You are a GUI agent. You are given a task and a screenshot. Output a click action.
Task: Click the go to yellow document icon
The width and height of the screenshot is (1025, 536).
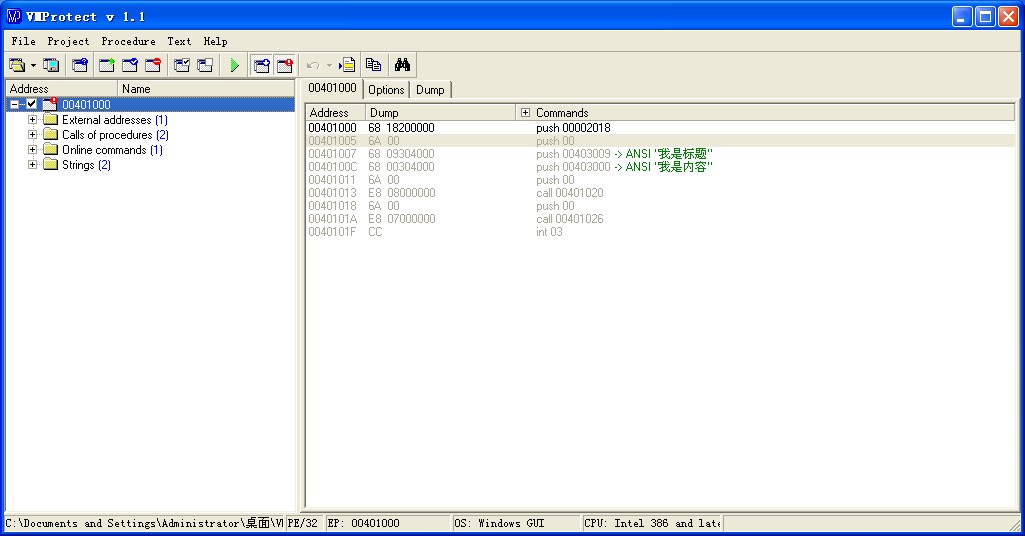[x=347, y=65]
